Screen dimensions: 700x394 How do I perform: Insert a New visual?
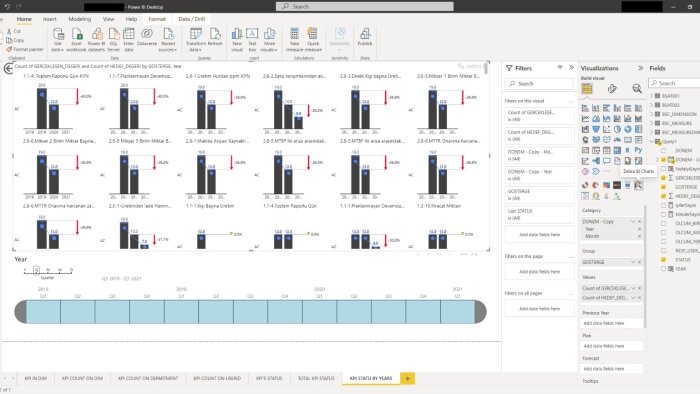pos(237,39)
